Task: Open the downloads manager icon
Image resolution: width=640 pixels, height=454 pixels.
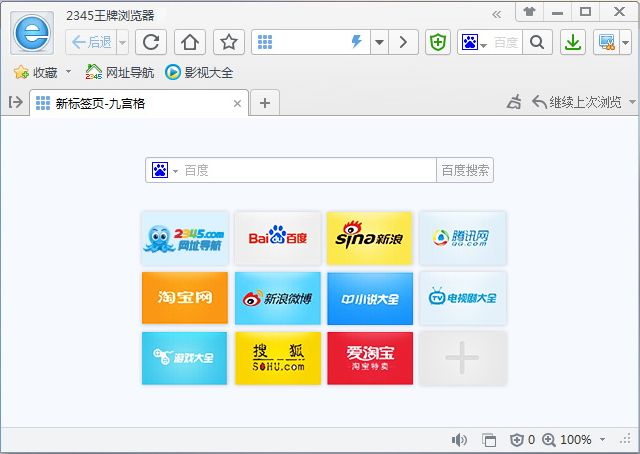Action: coord(572,42)
